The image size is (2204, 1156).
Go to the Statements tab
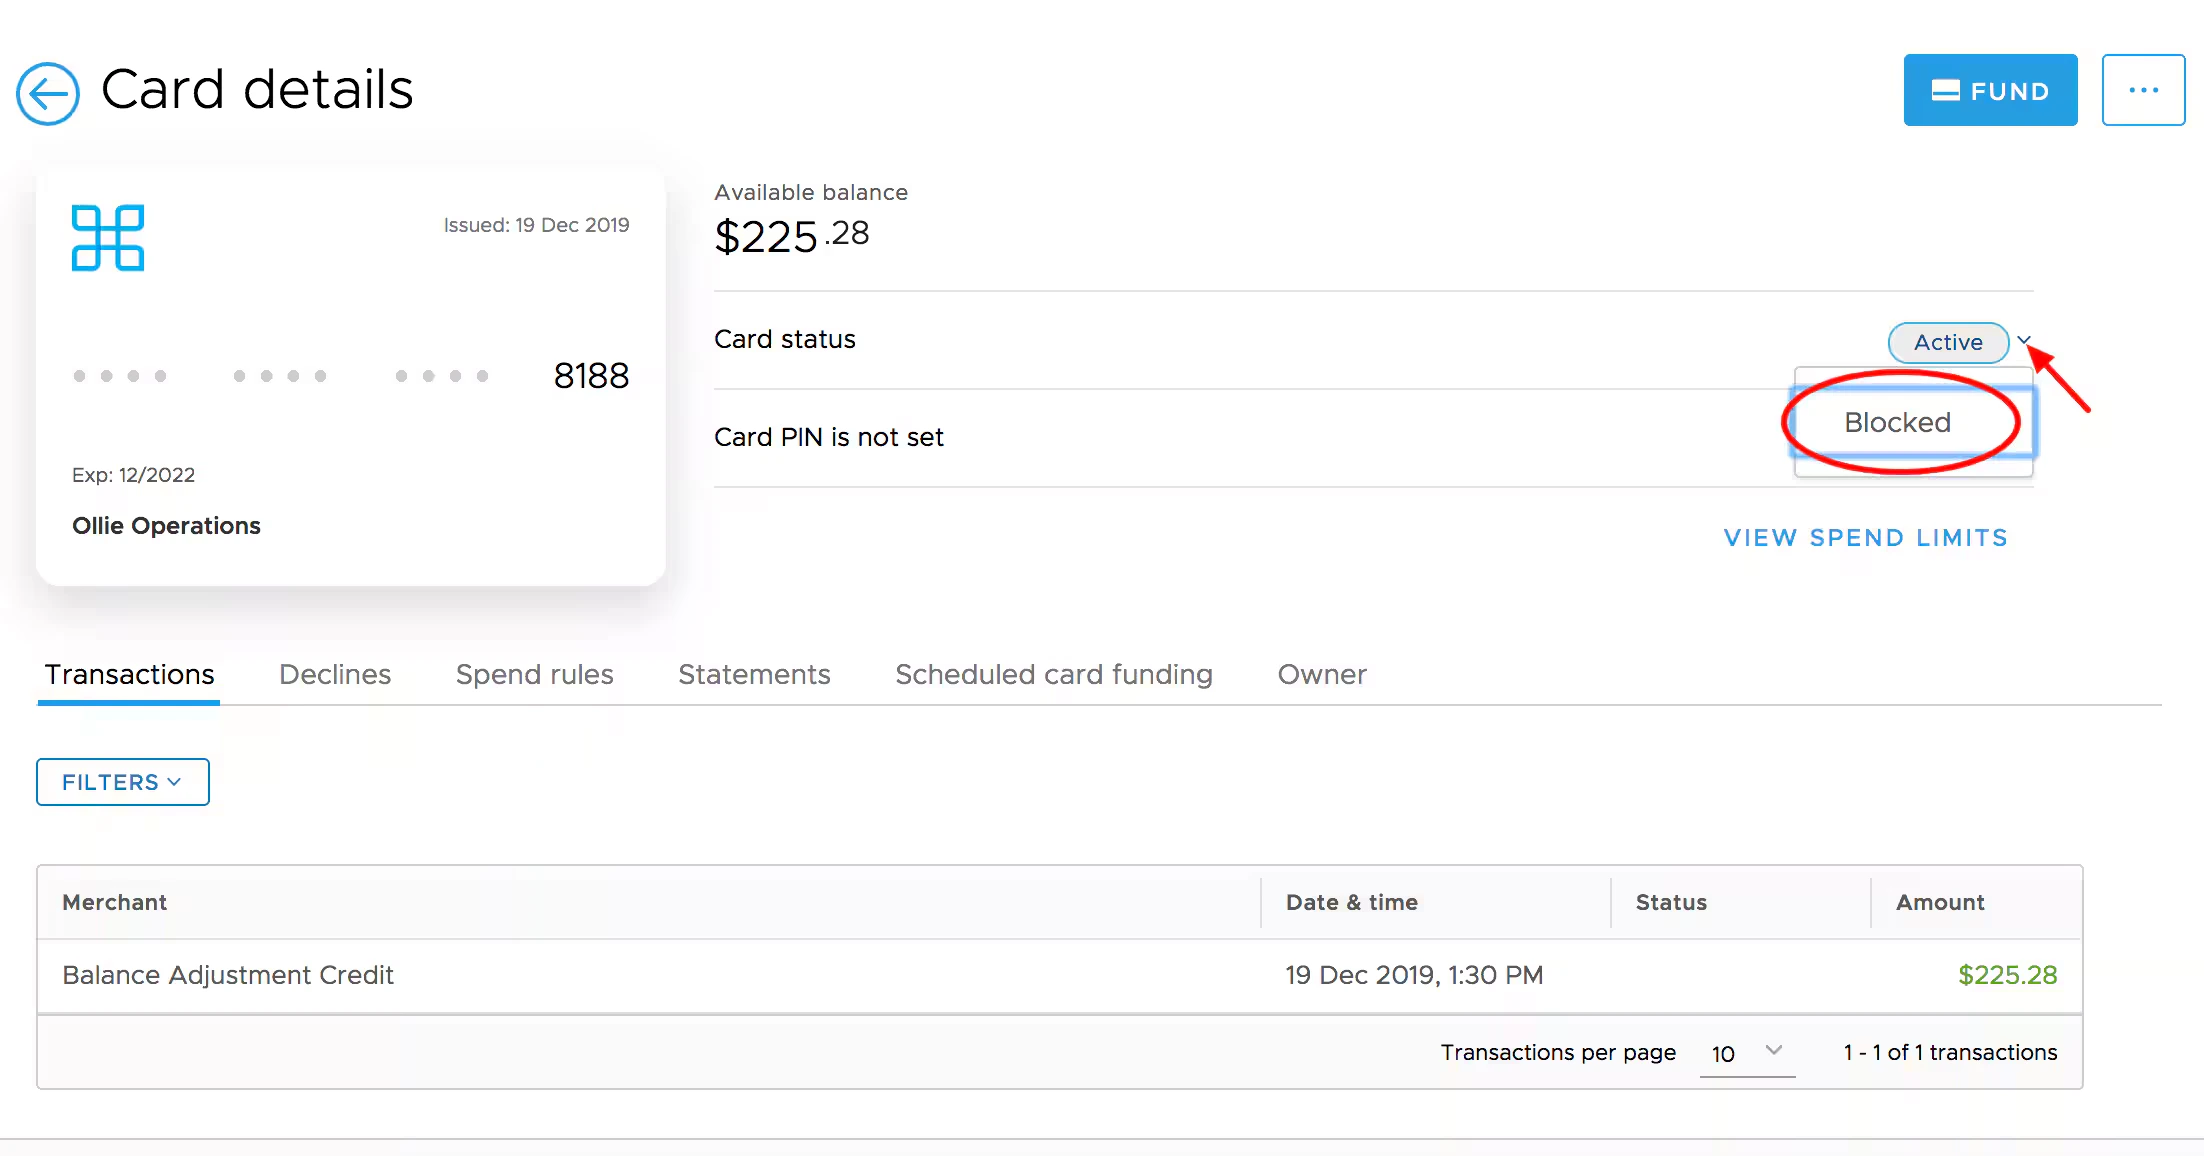tap(754, 675)
